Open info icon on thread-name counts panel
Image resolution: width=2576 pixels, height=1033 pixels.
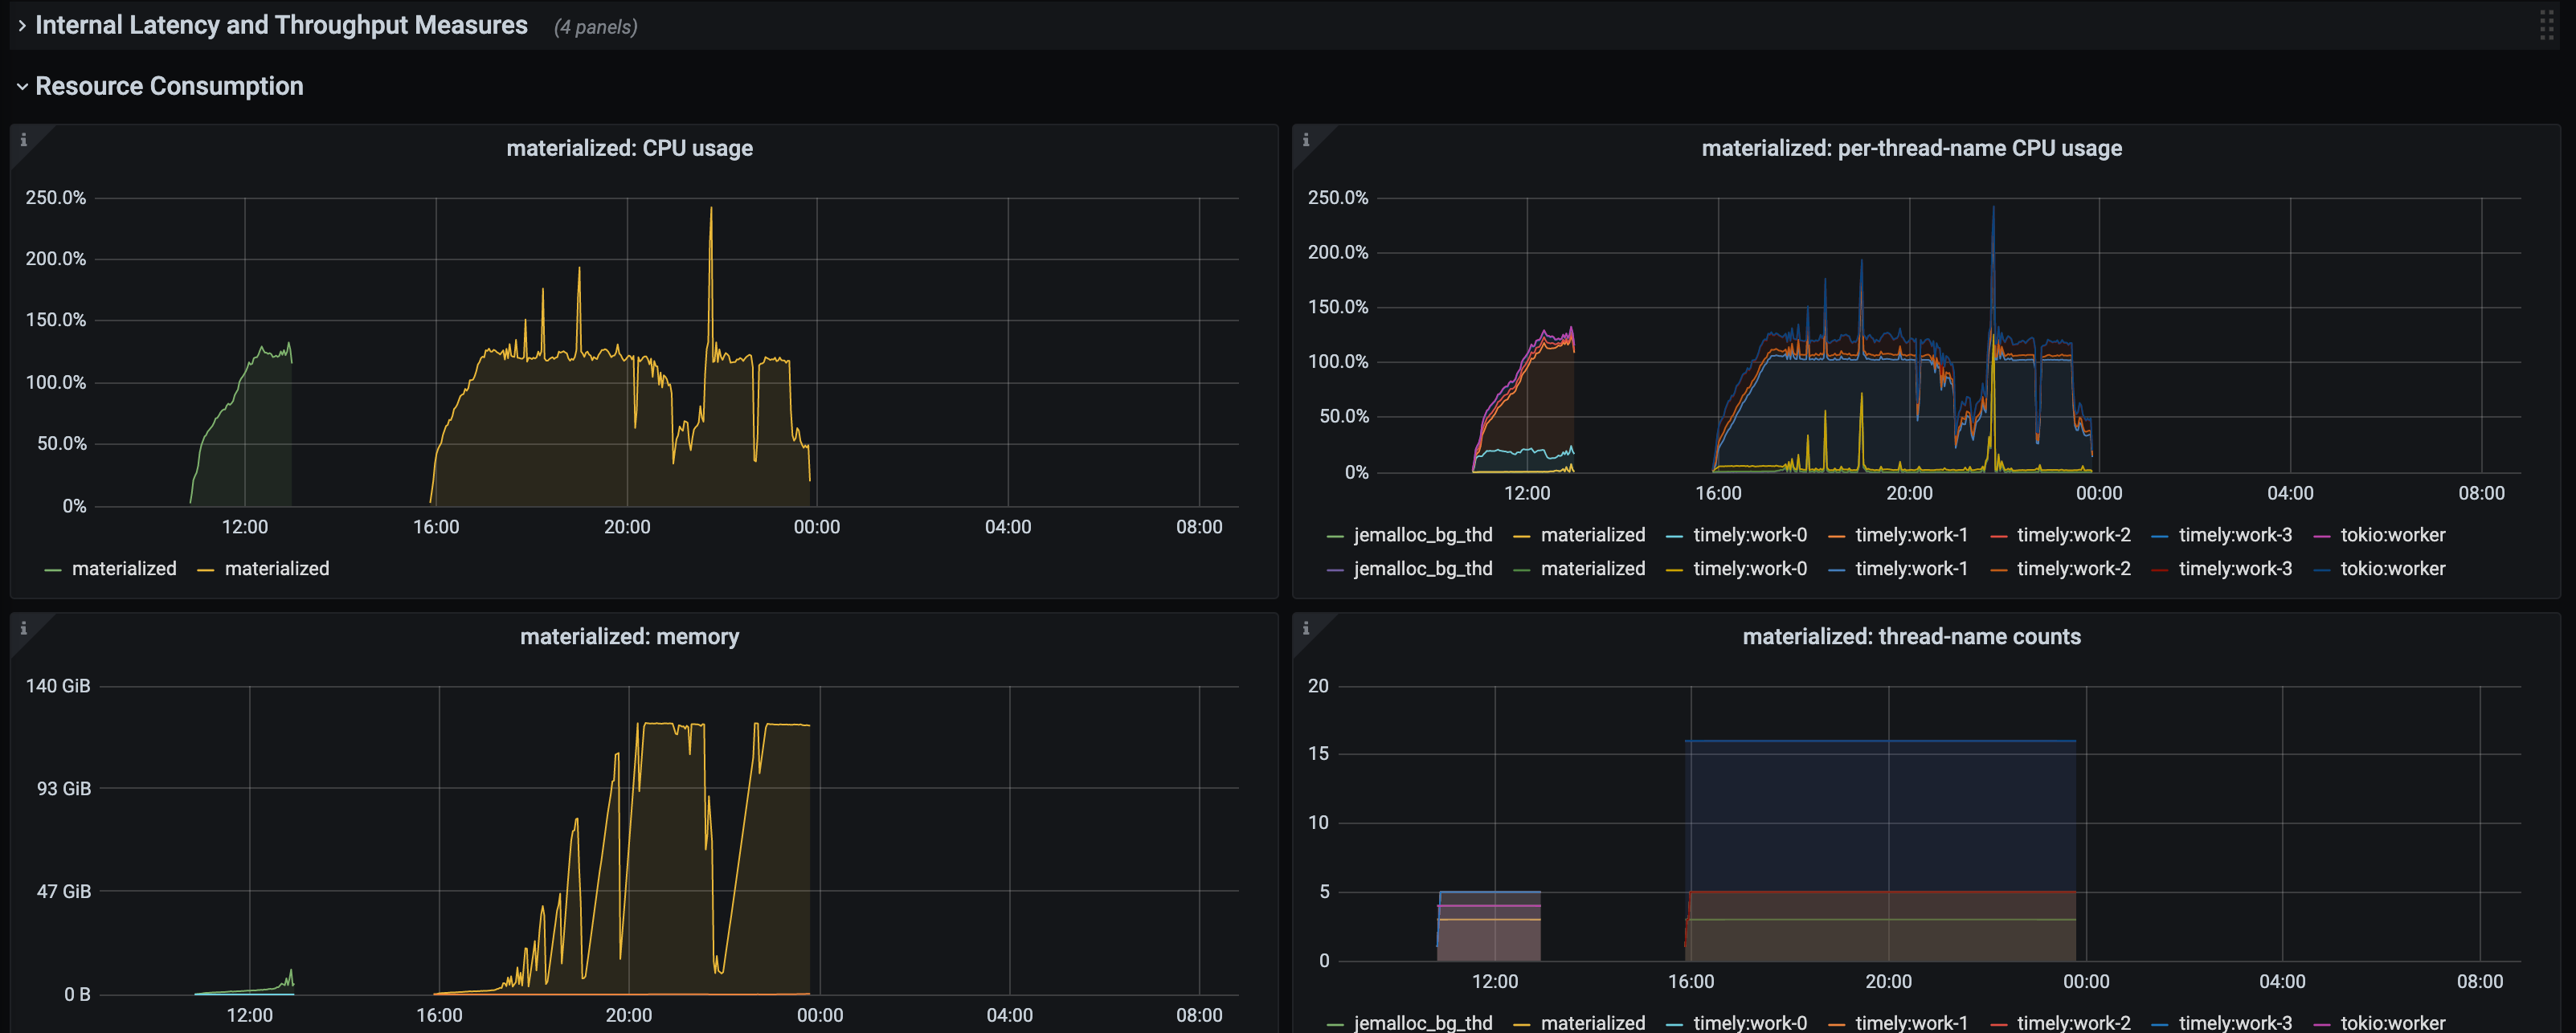1306,628
